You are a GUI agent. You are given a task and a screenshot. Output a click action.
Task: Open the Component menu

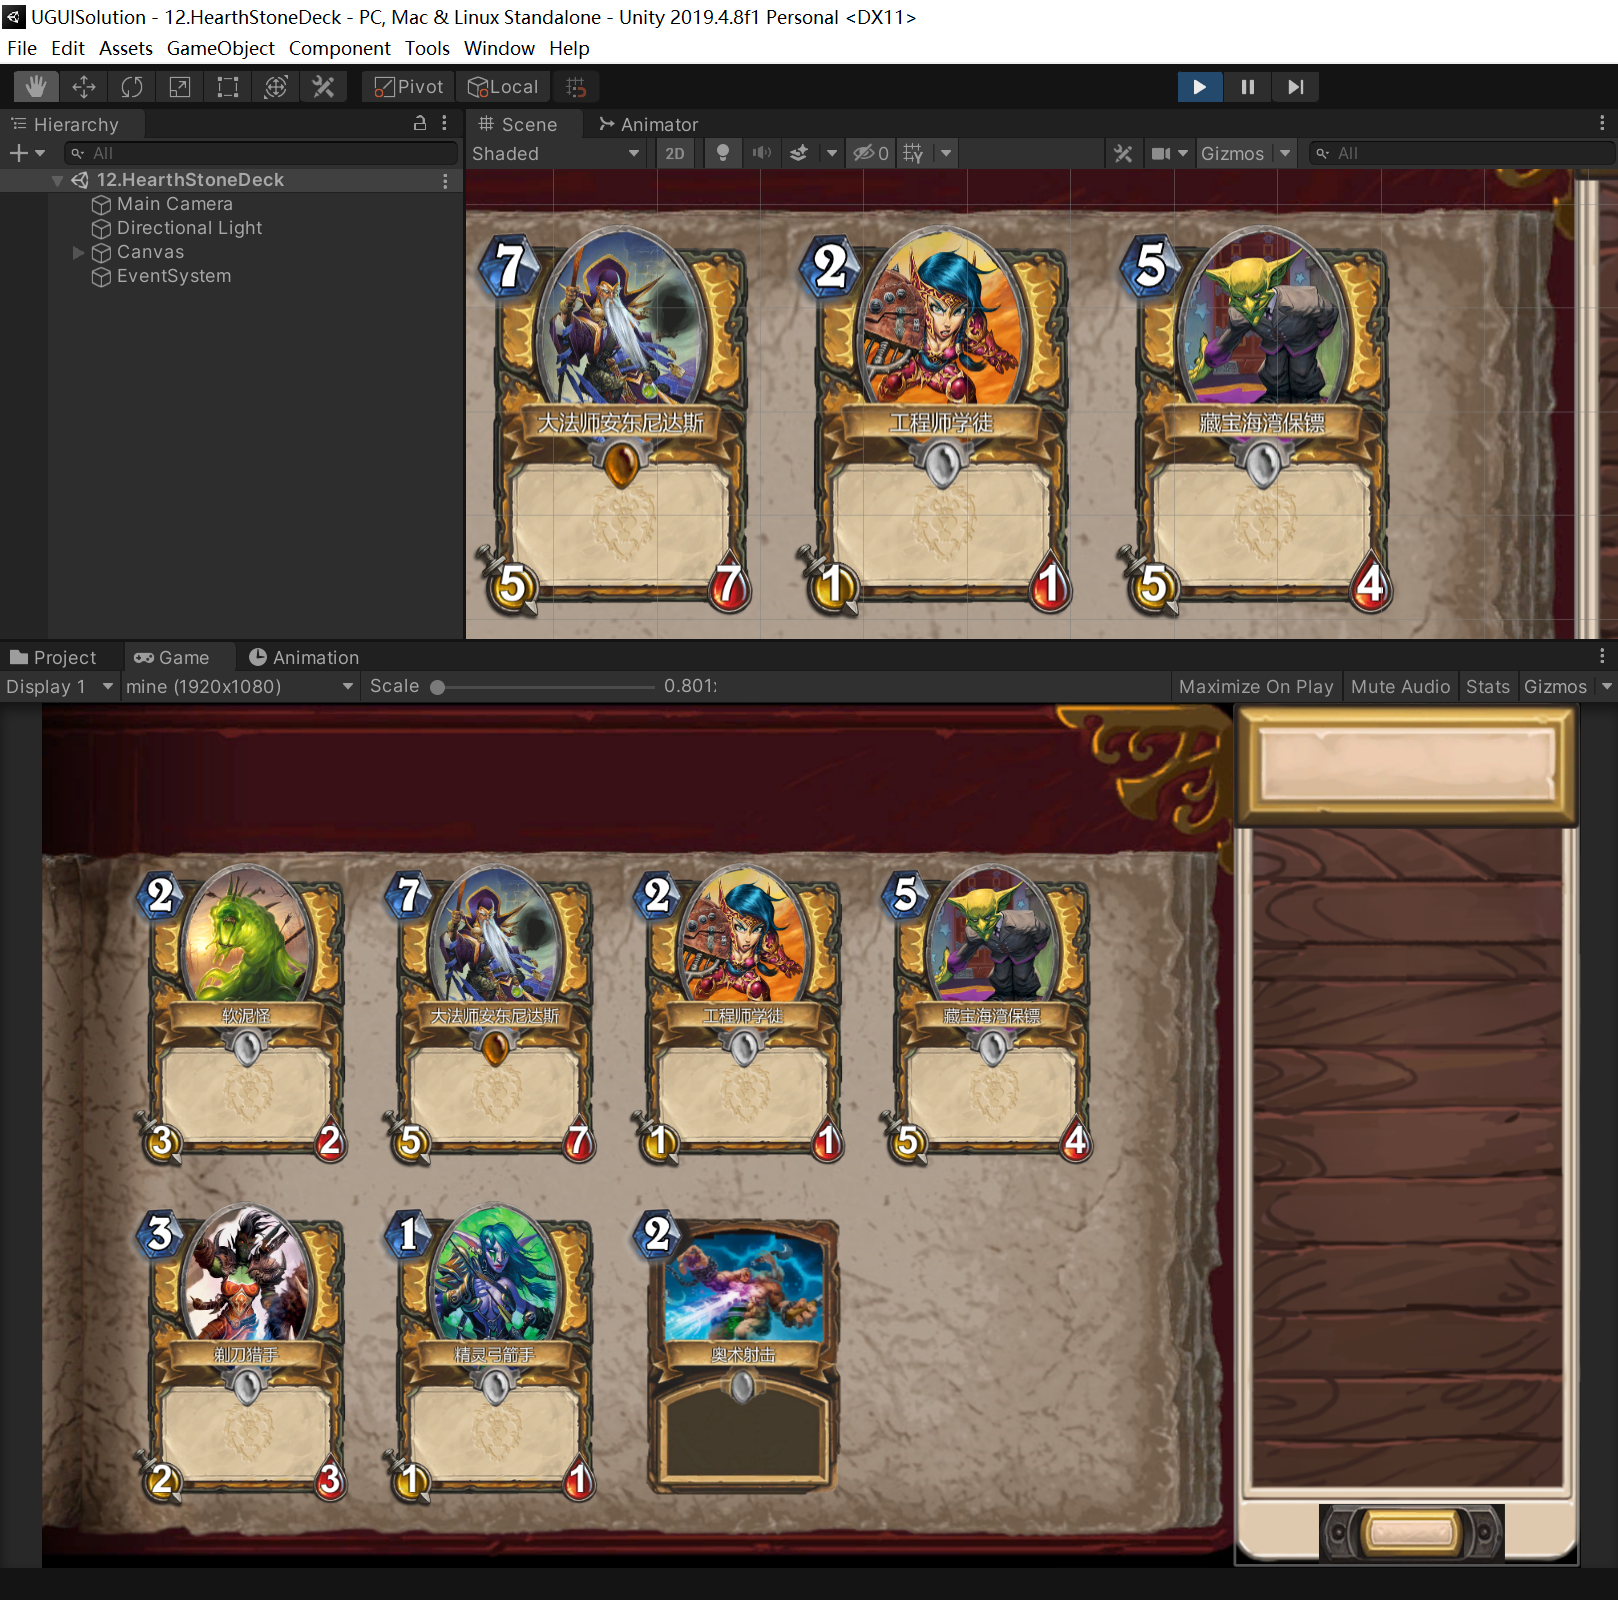[x=340, y=48]
